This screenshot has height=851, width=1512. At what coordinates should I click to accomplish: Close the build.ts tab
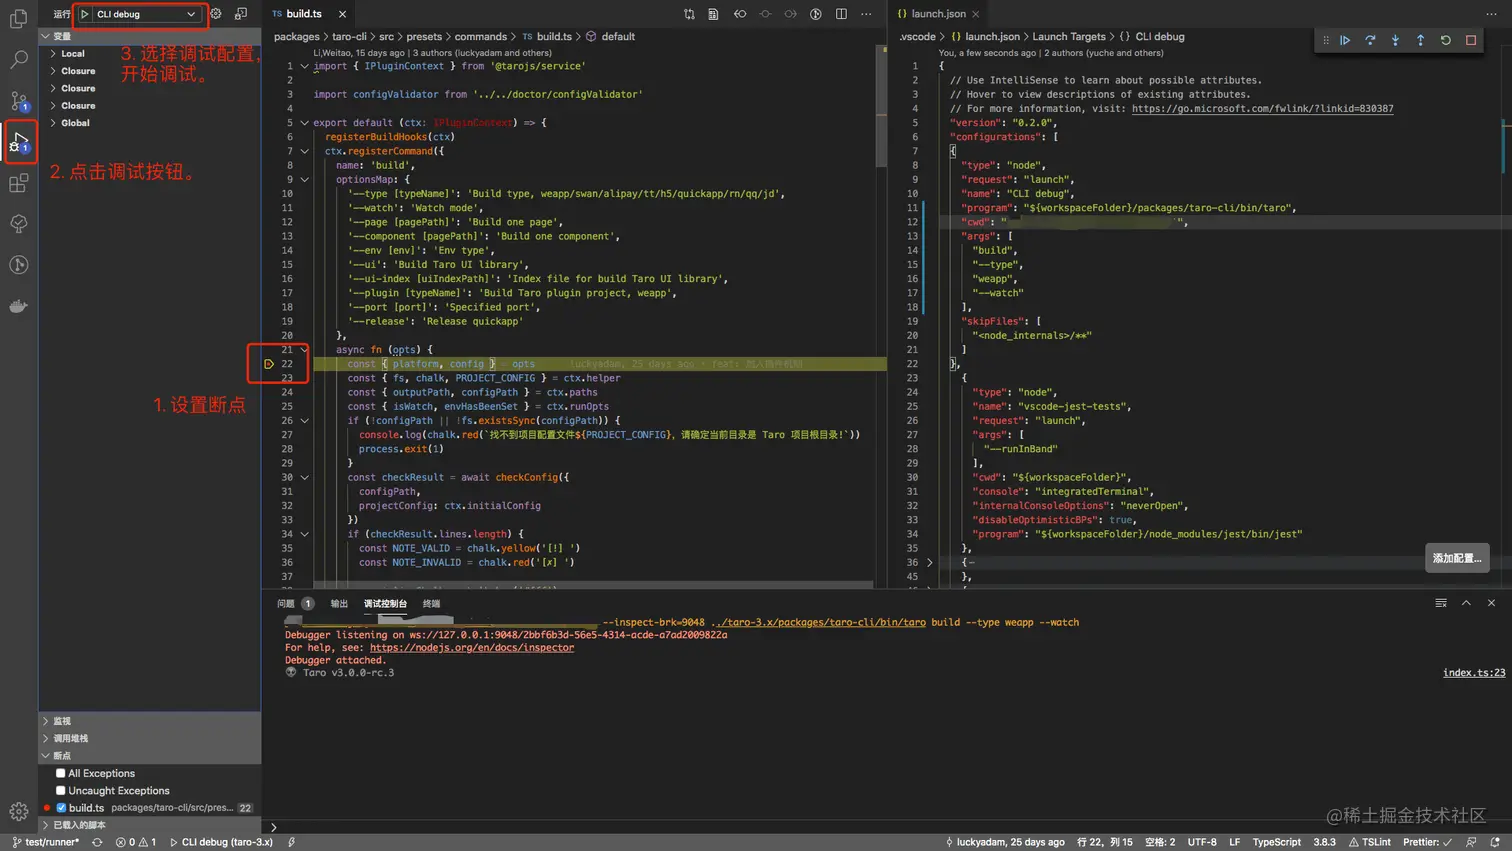coord(342,14)
